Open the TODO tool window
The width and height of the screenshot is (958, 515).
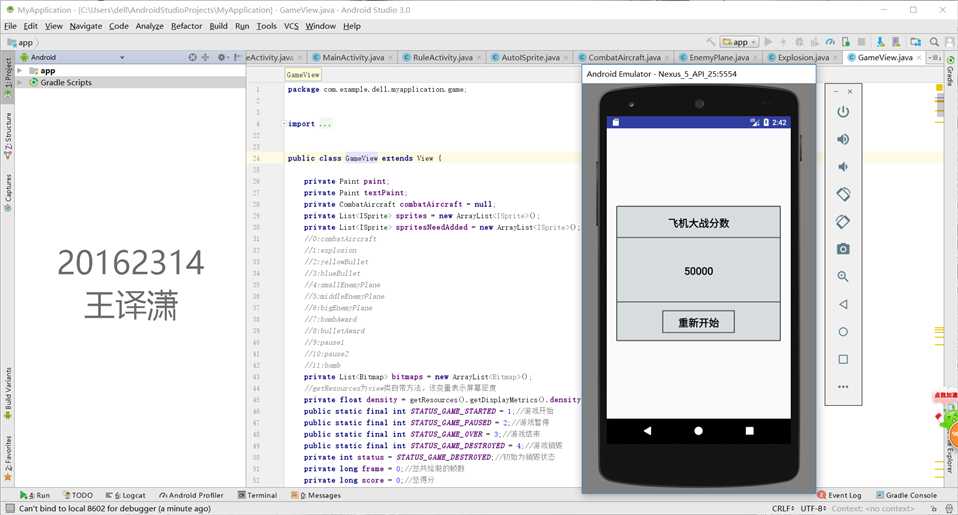pyautogui.click(x=79, y=495)
